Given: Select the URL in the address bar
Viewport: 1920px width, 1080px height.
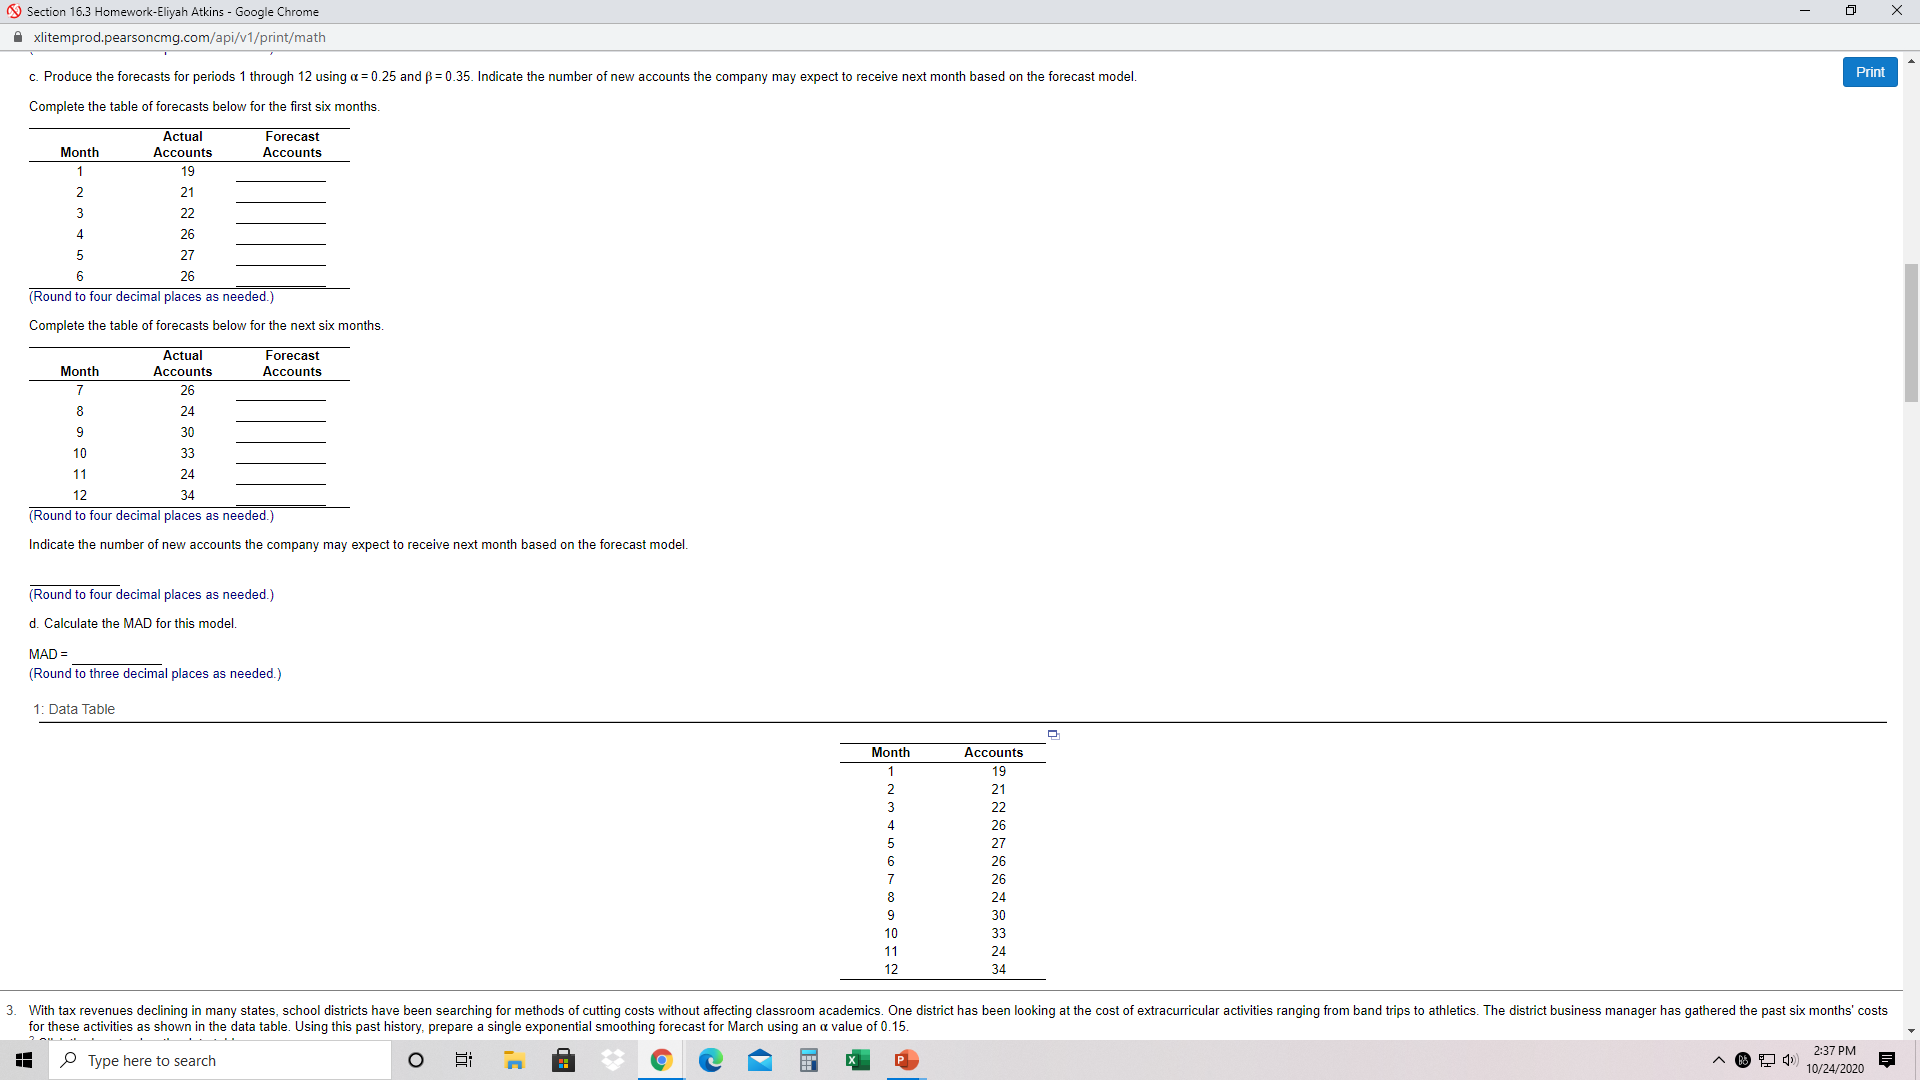Looking at the screenshot, I should [x=180, y=37].
